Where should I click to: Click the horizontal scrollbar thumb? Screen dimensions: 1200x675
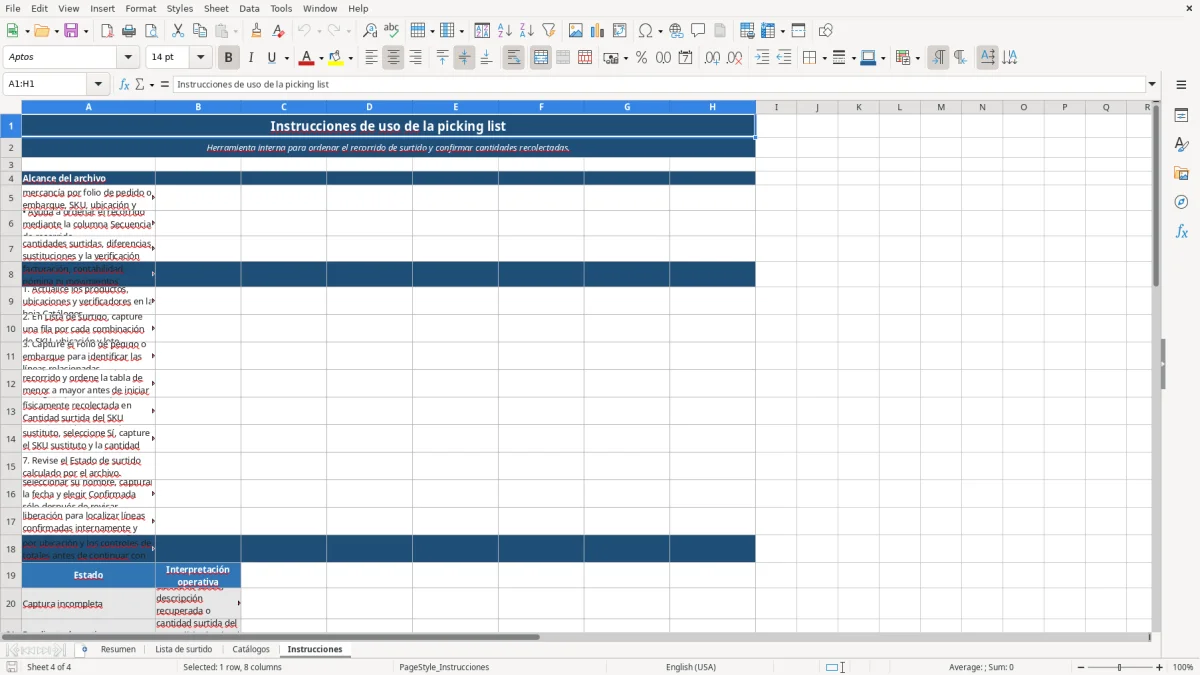click(272, 637)
